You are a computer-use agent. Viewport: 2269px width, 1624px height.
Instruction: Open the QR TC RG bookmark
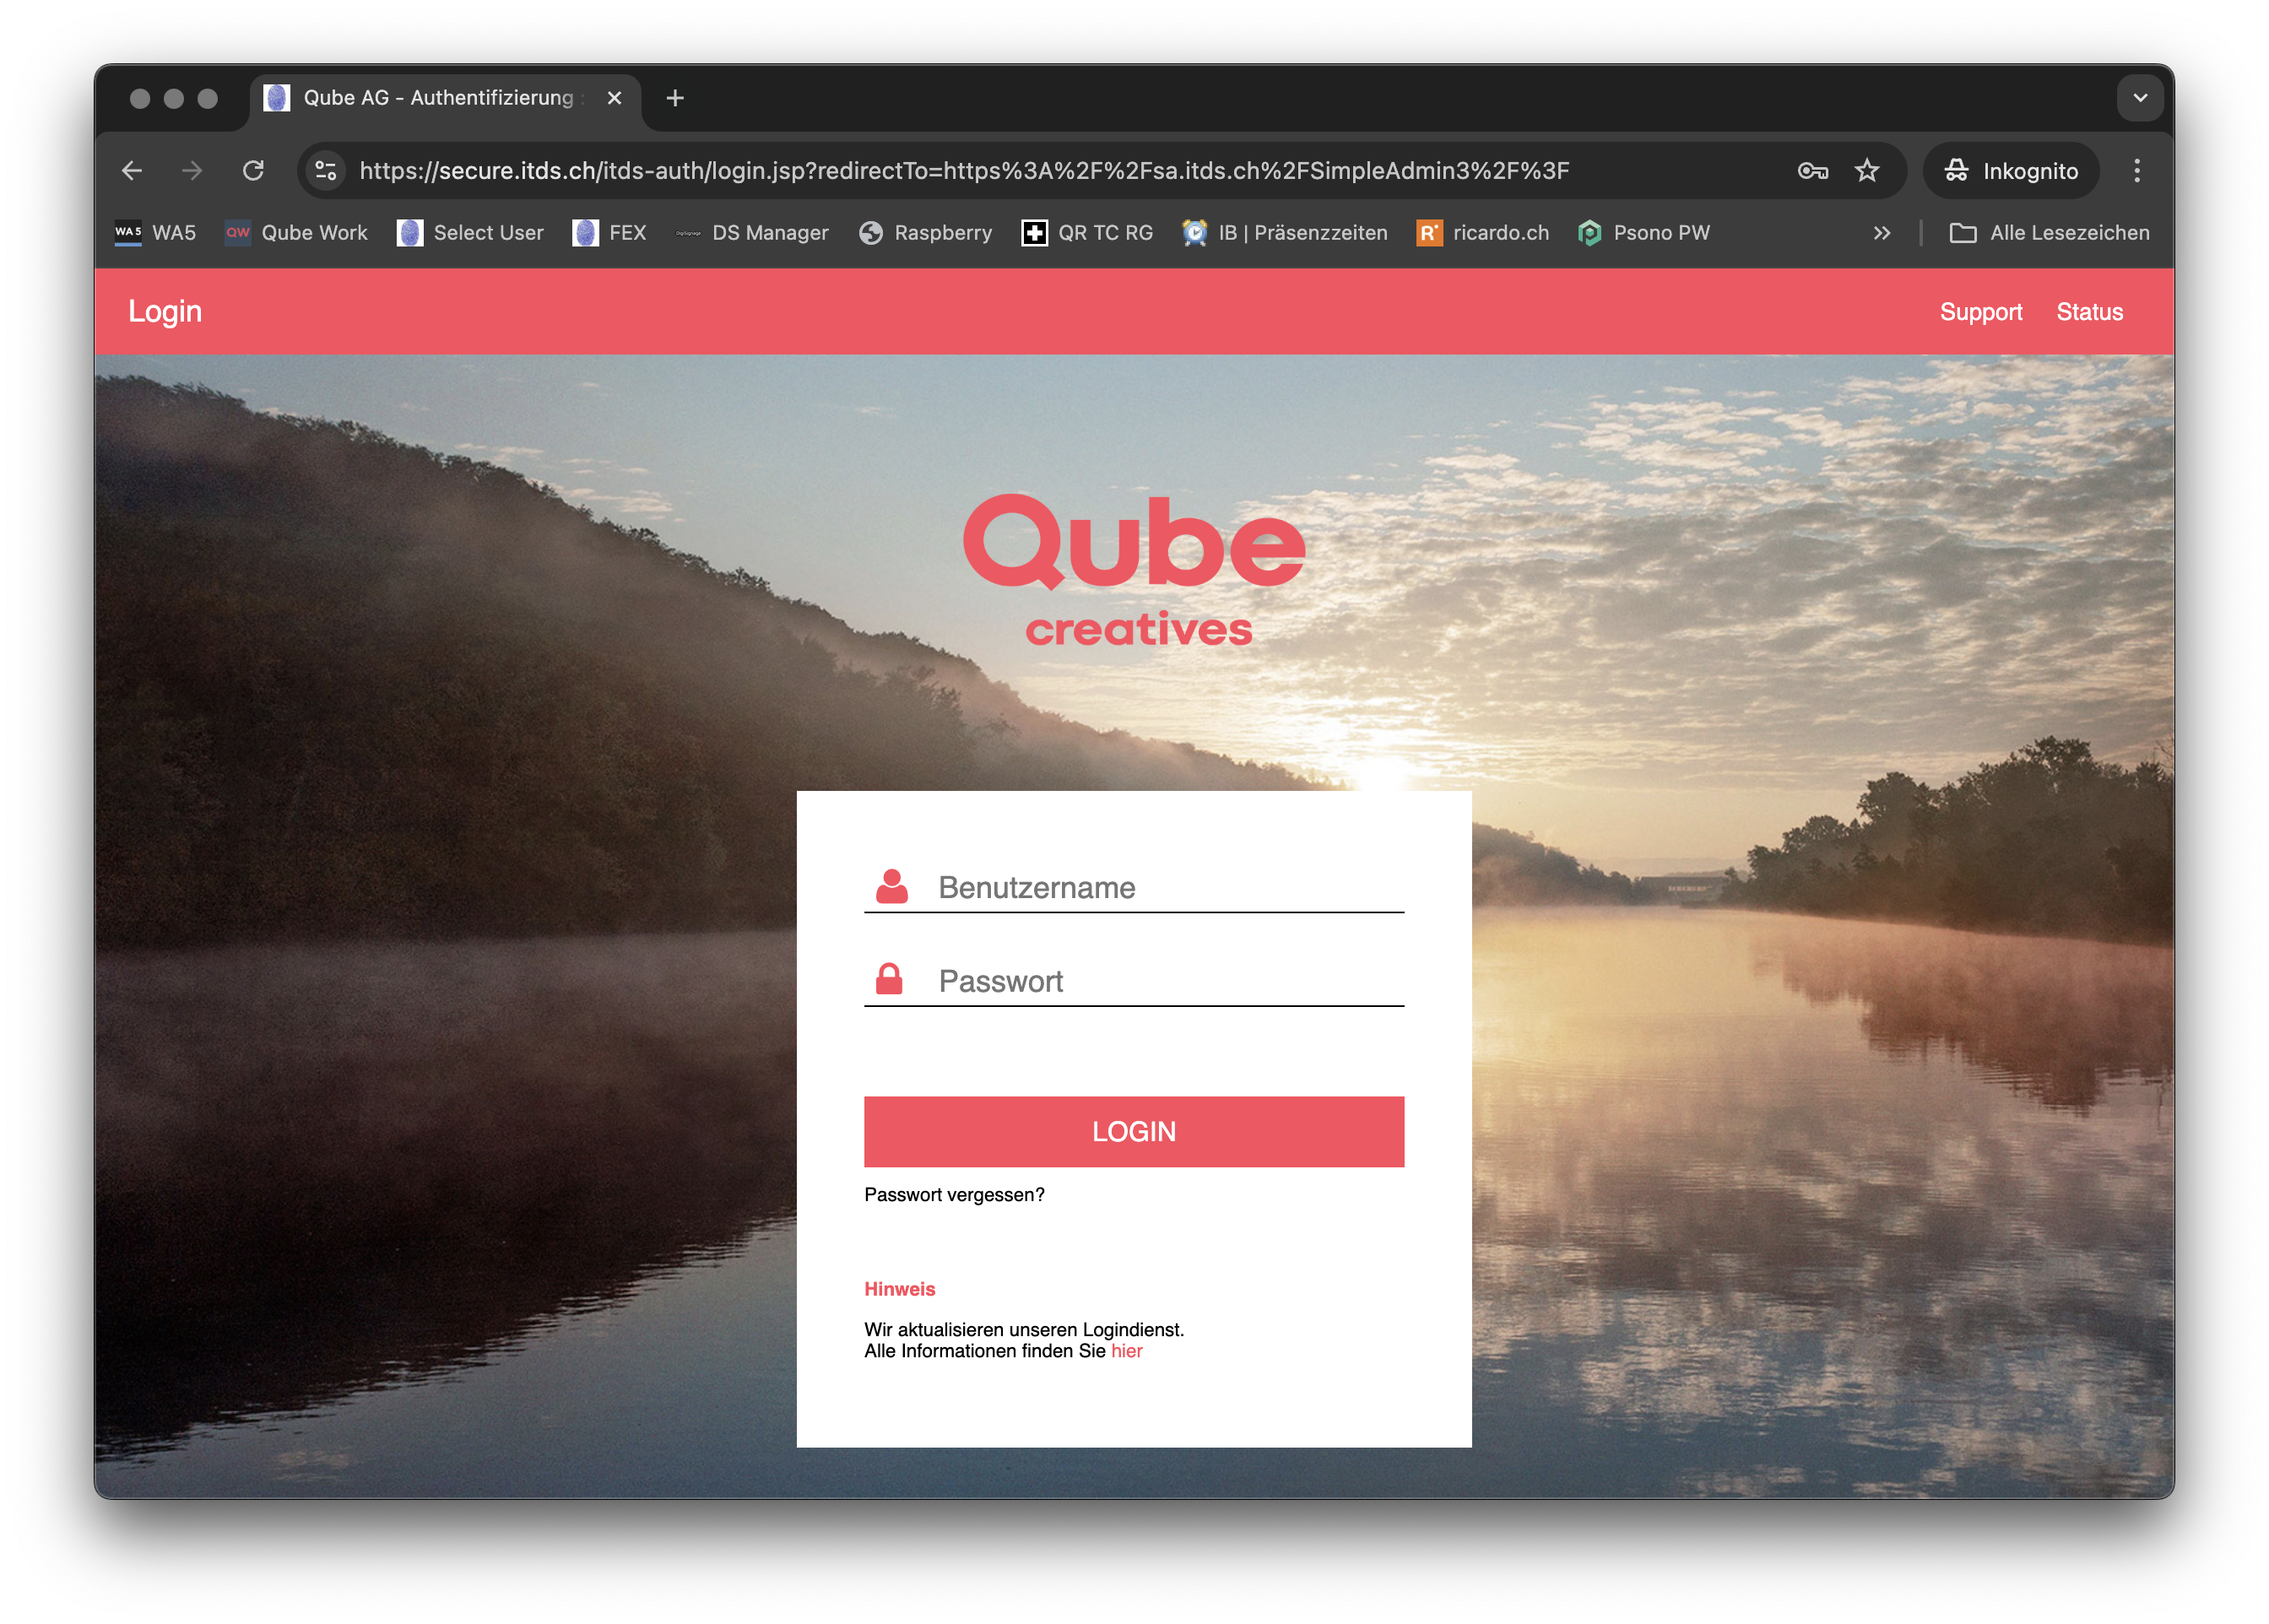tap(1087, 233)
